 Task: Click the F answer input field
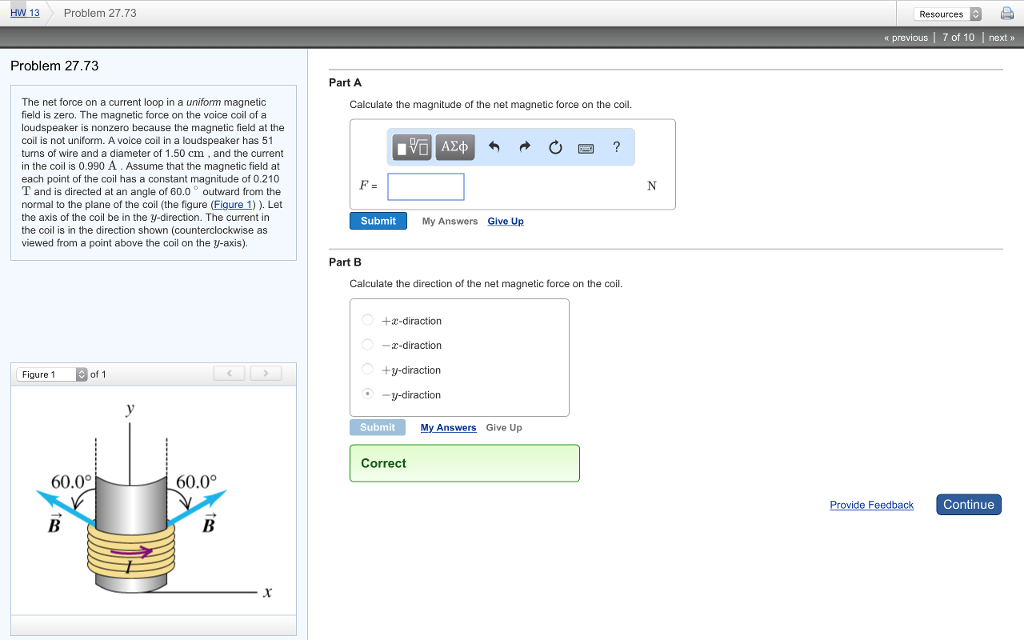(426, 187)
